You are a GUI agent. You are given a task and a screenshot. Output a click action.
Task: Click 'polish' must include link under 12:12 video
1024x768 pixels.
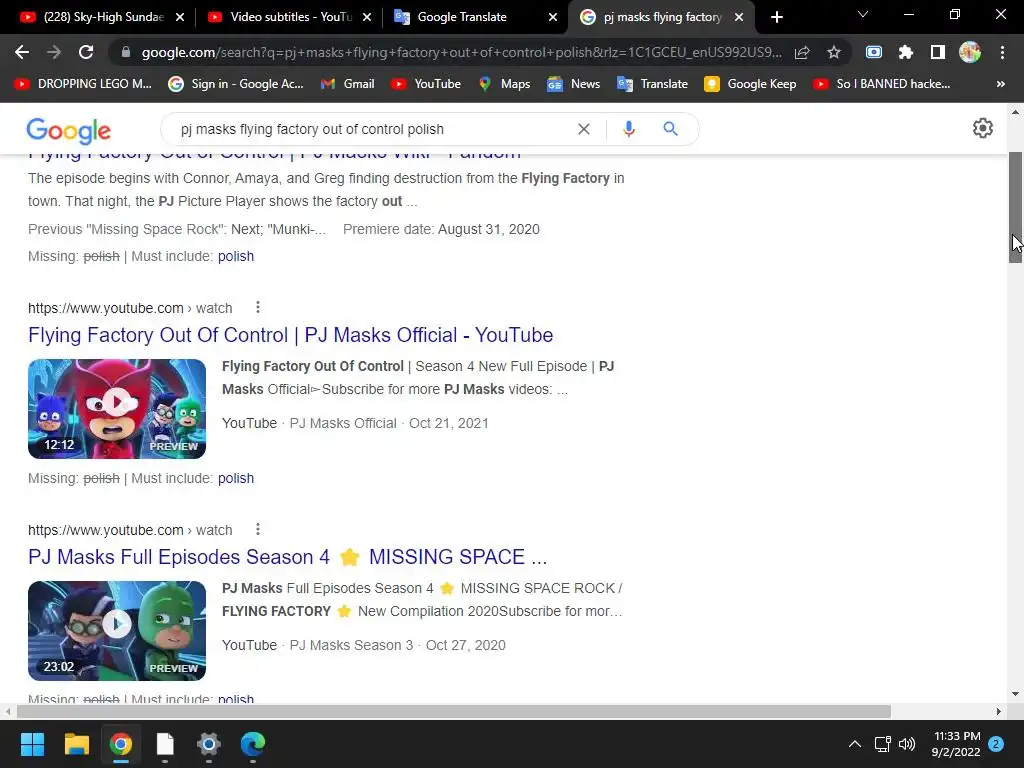click(x=236, y=478)
